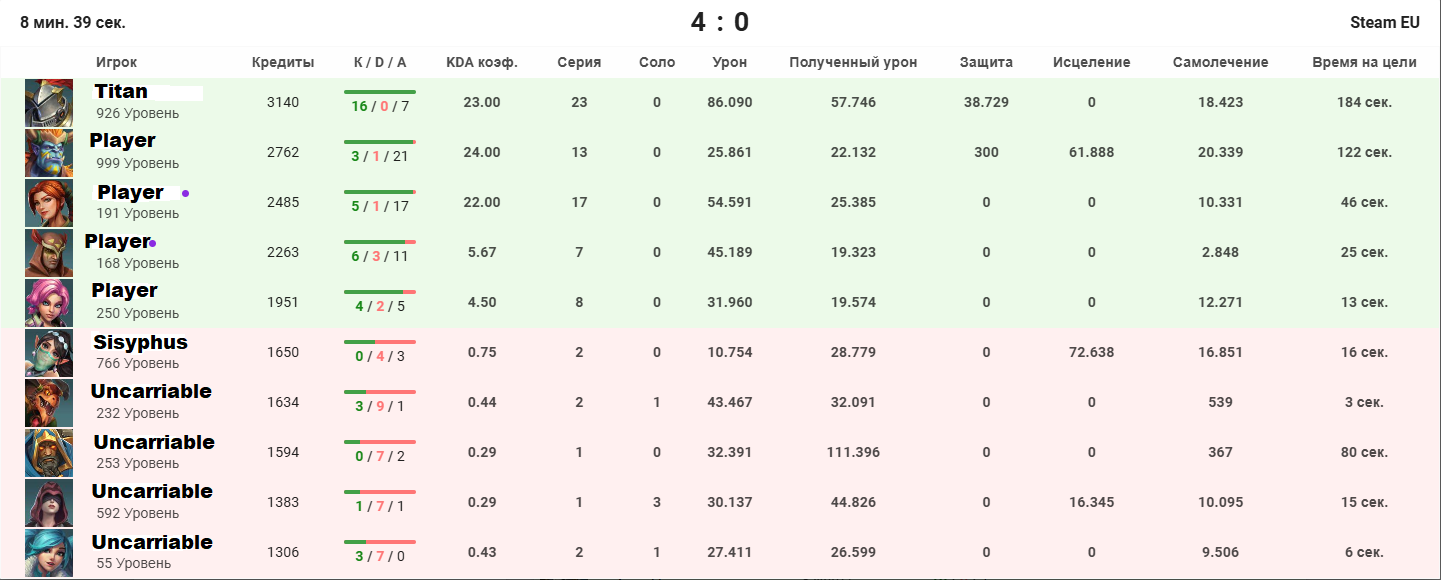Click the Uncarriable name at level 55
The image size is (1441, 580).
(152, 542)
